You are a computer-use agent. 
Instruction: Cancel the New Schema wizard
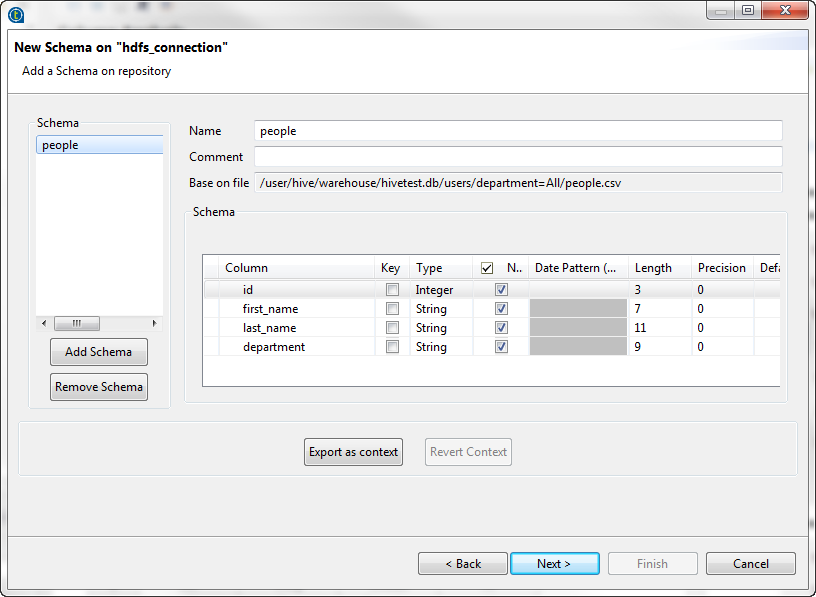coord(750,564)
